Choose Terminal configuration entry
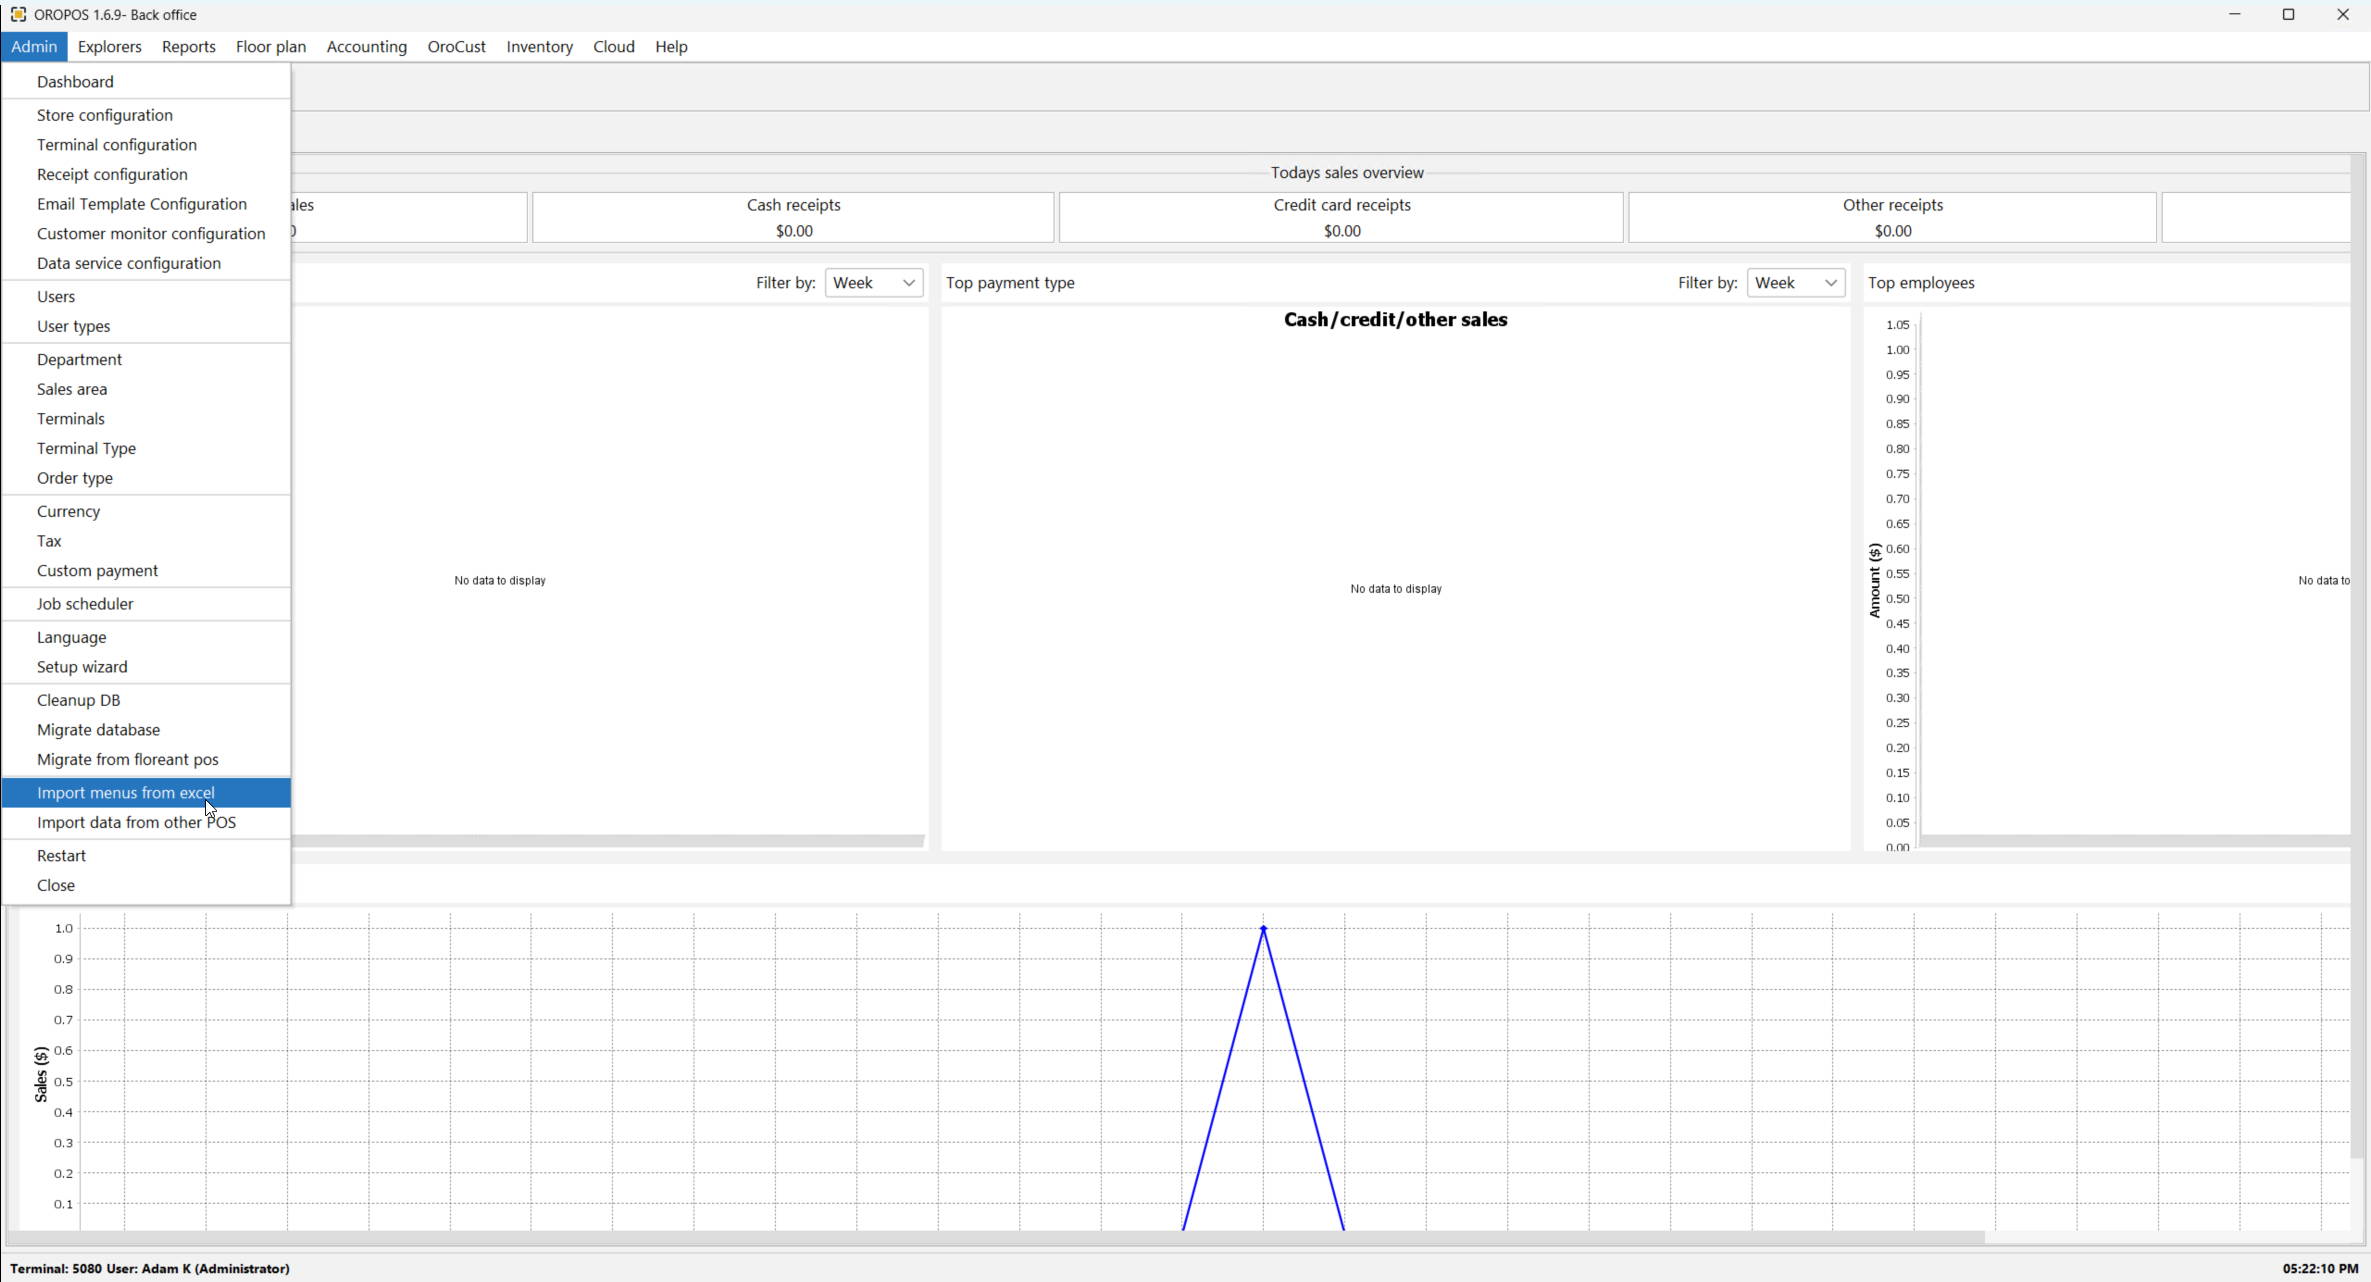The height and width of the screenshot is (1282, 2371). coord(146,145)
